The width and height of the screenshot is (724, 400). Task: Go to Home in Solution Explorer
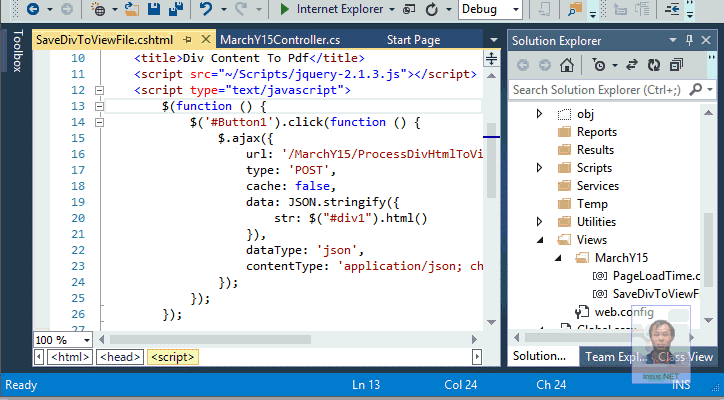coord(567,65)
